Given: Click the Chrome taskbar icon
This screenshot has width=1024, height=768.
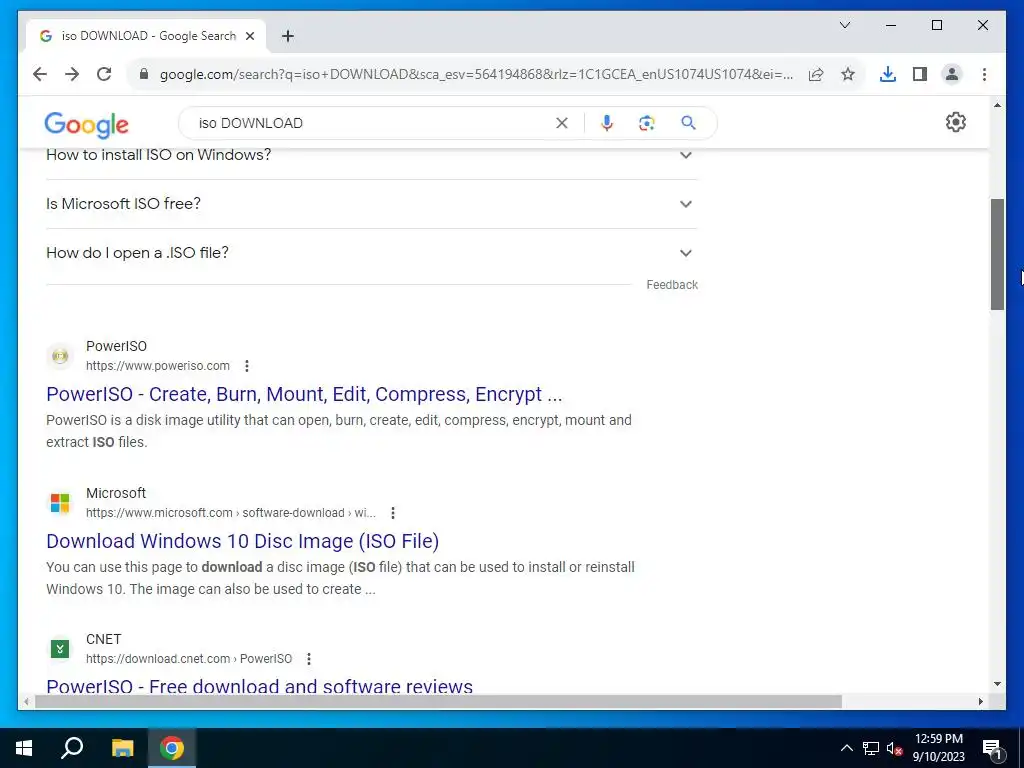Looking at the screenshot, I should 172,748.
